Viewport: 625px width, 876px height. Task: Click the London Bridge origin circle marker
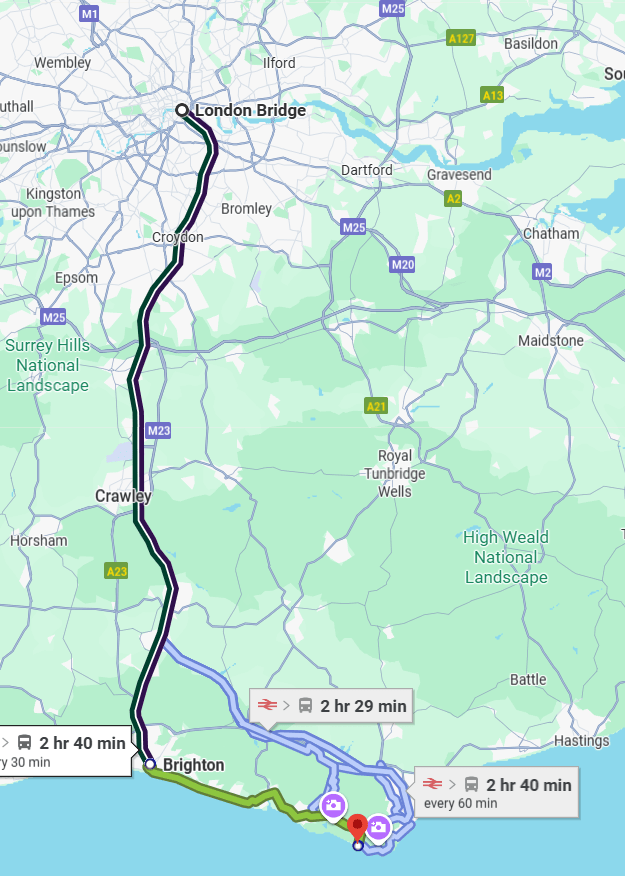(182, 110)
